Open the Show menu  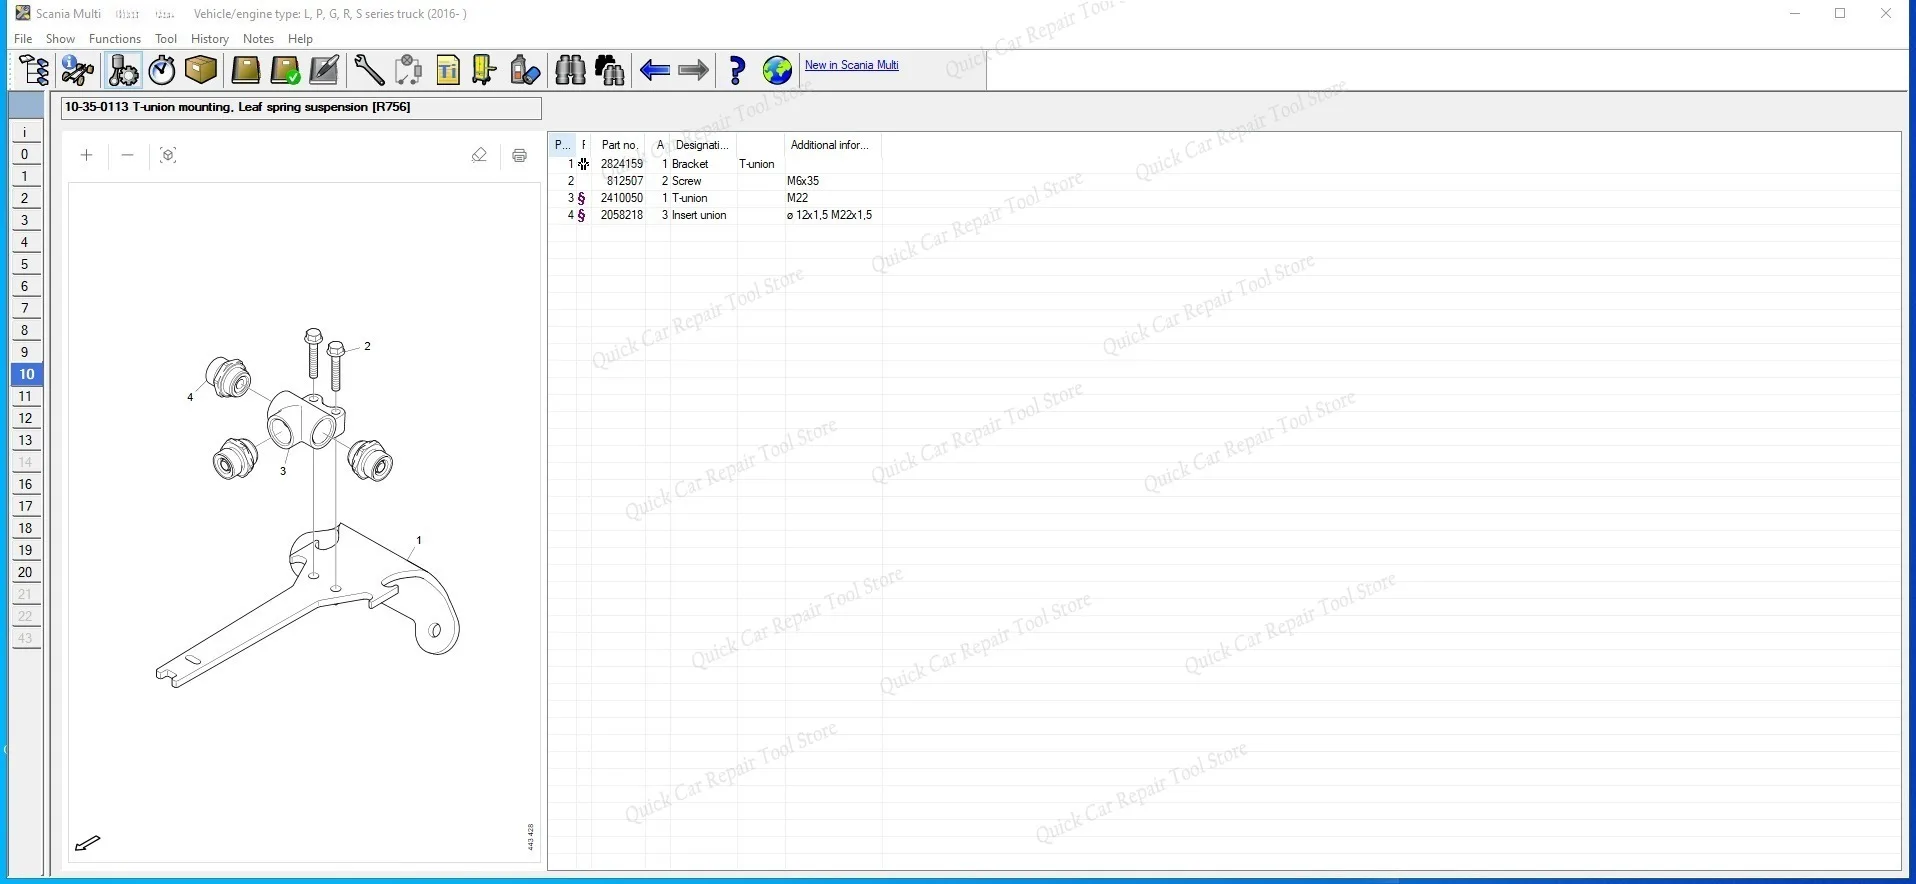(x=60, y=39)
